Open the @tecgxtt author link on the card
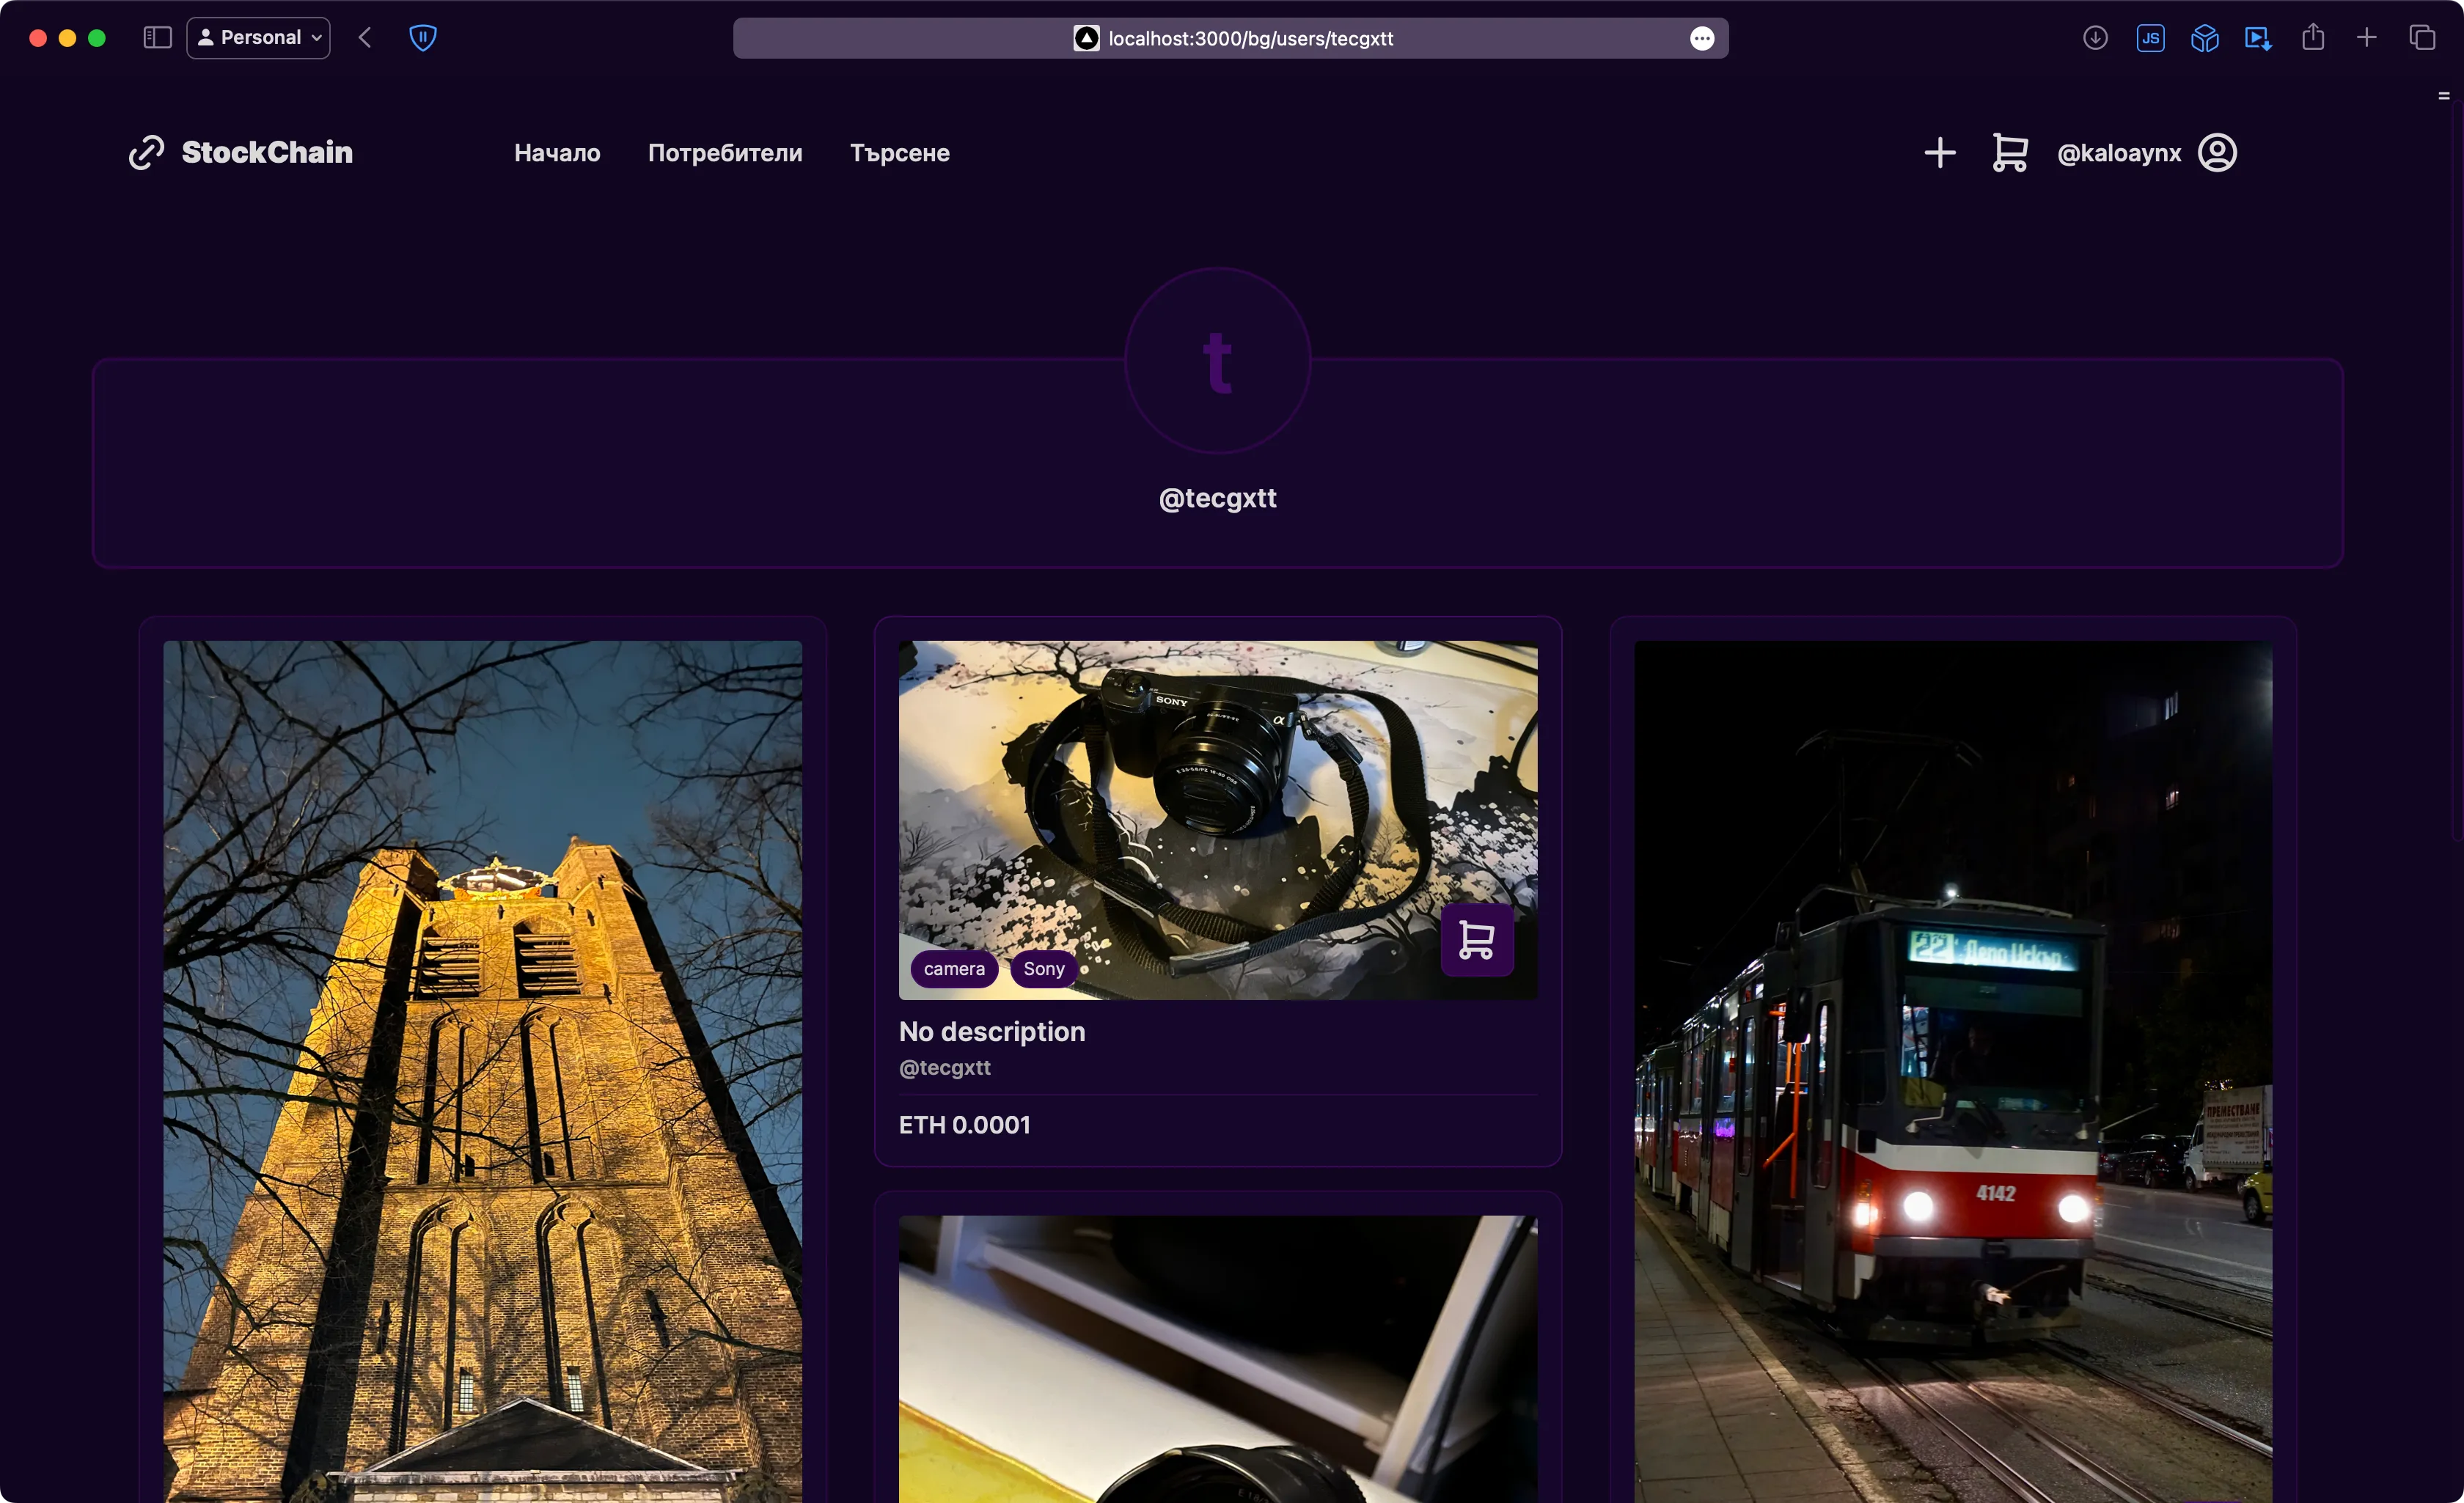The width and height of the screenshot is (2464, 1503). pyautogui.click(x=945, y=1068)
